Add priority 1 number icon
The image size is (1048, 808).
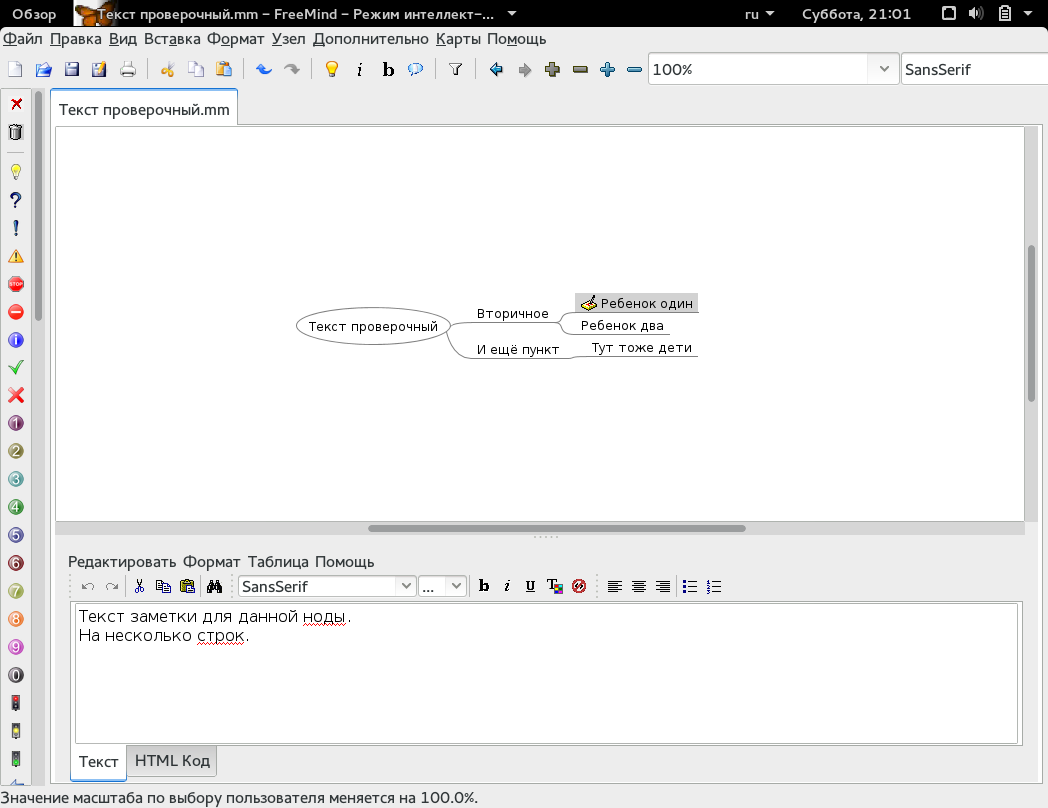click(x=16, y=423)
